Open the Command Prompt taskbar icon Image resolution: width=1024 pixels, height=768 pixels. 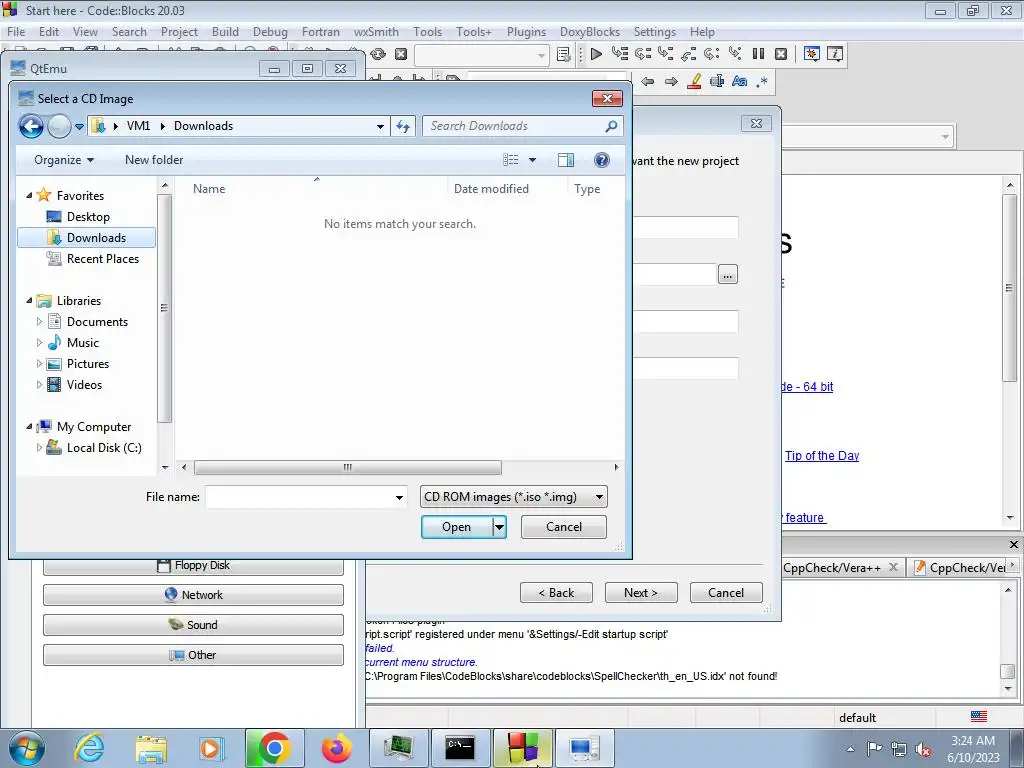tap(460, 748)
